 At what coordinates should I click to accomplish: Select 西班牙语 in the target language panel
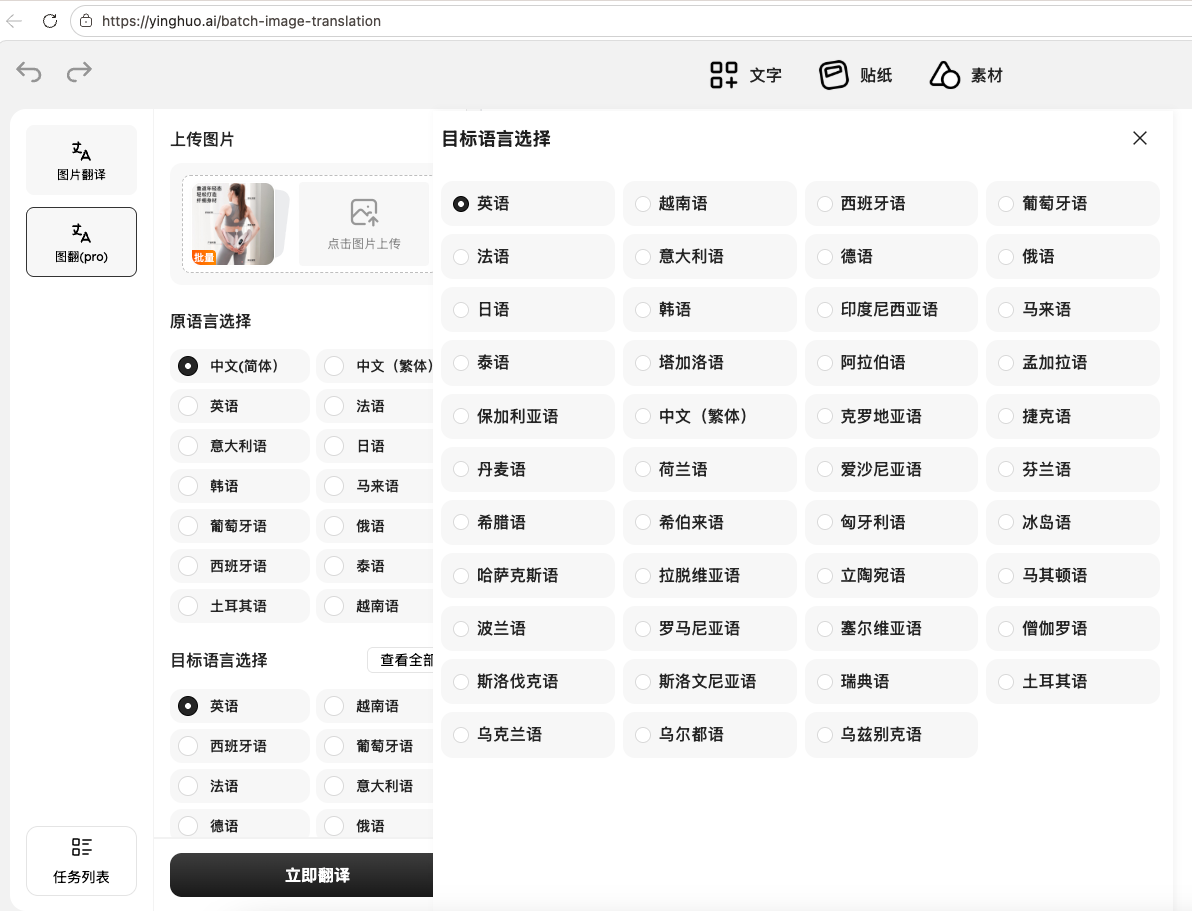point(891,203)
